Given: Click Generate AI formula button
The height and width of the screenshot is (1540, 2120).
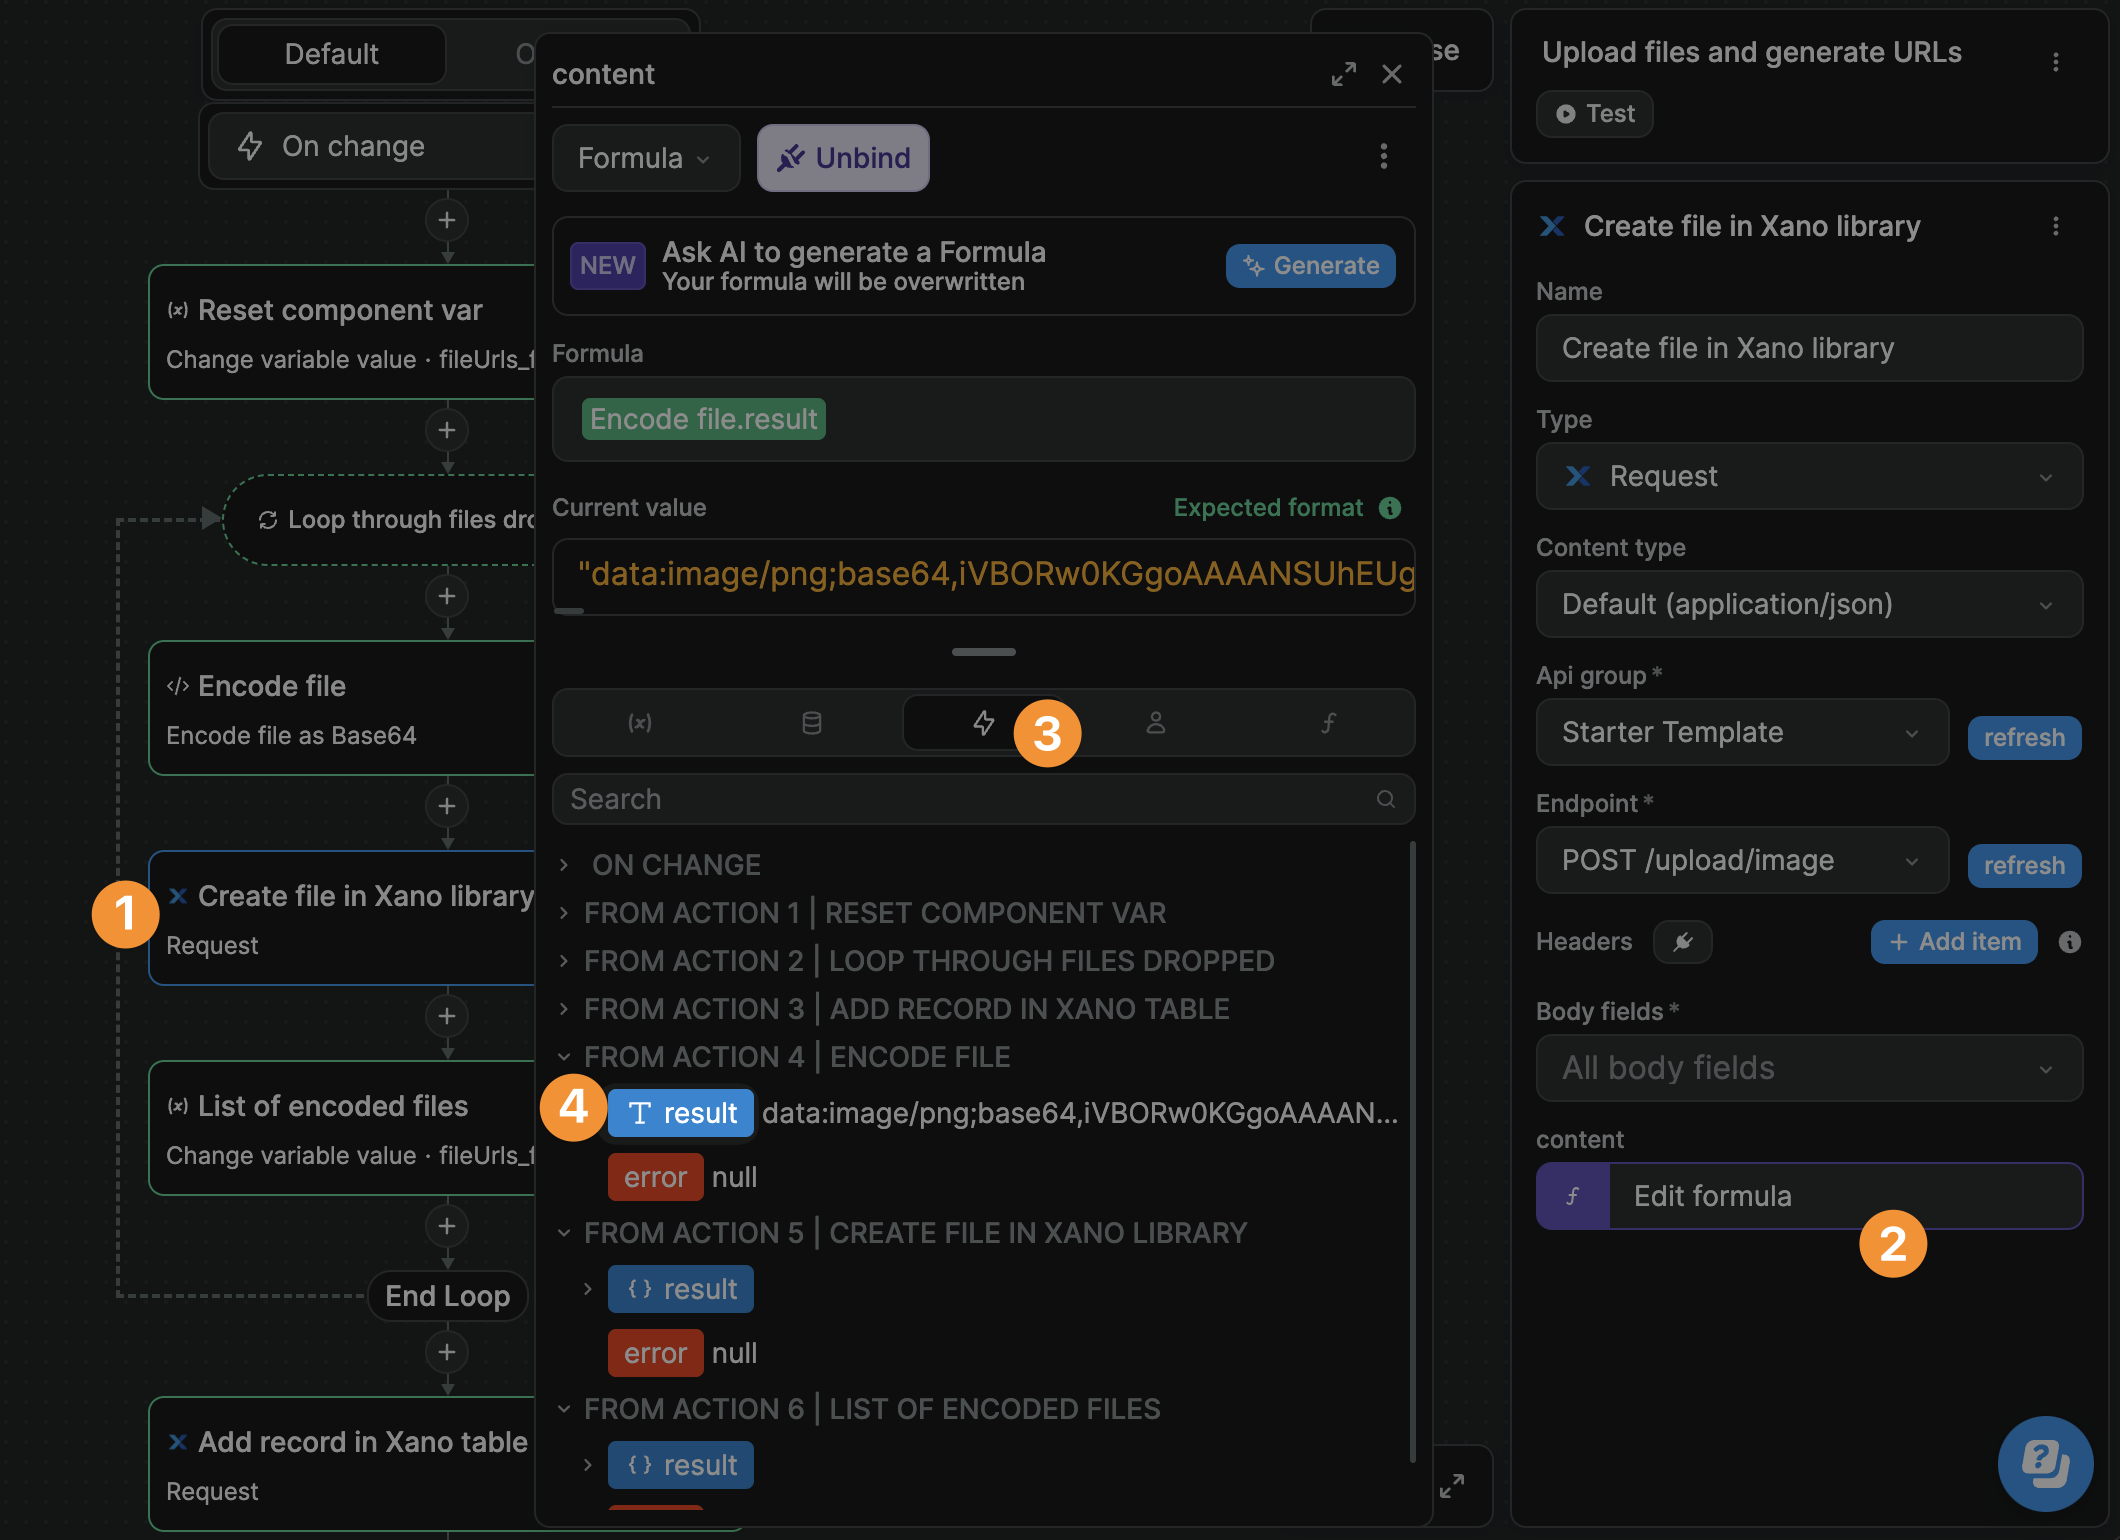Looking at the screenshot, I should tap(1310, 266).
